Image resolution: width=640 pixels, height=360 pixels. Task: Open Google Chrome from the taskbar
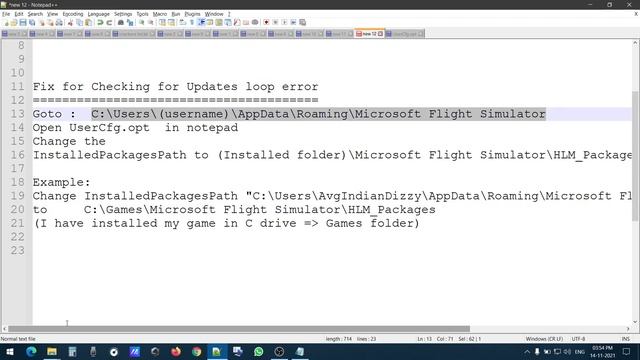(196, 351)
